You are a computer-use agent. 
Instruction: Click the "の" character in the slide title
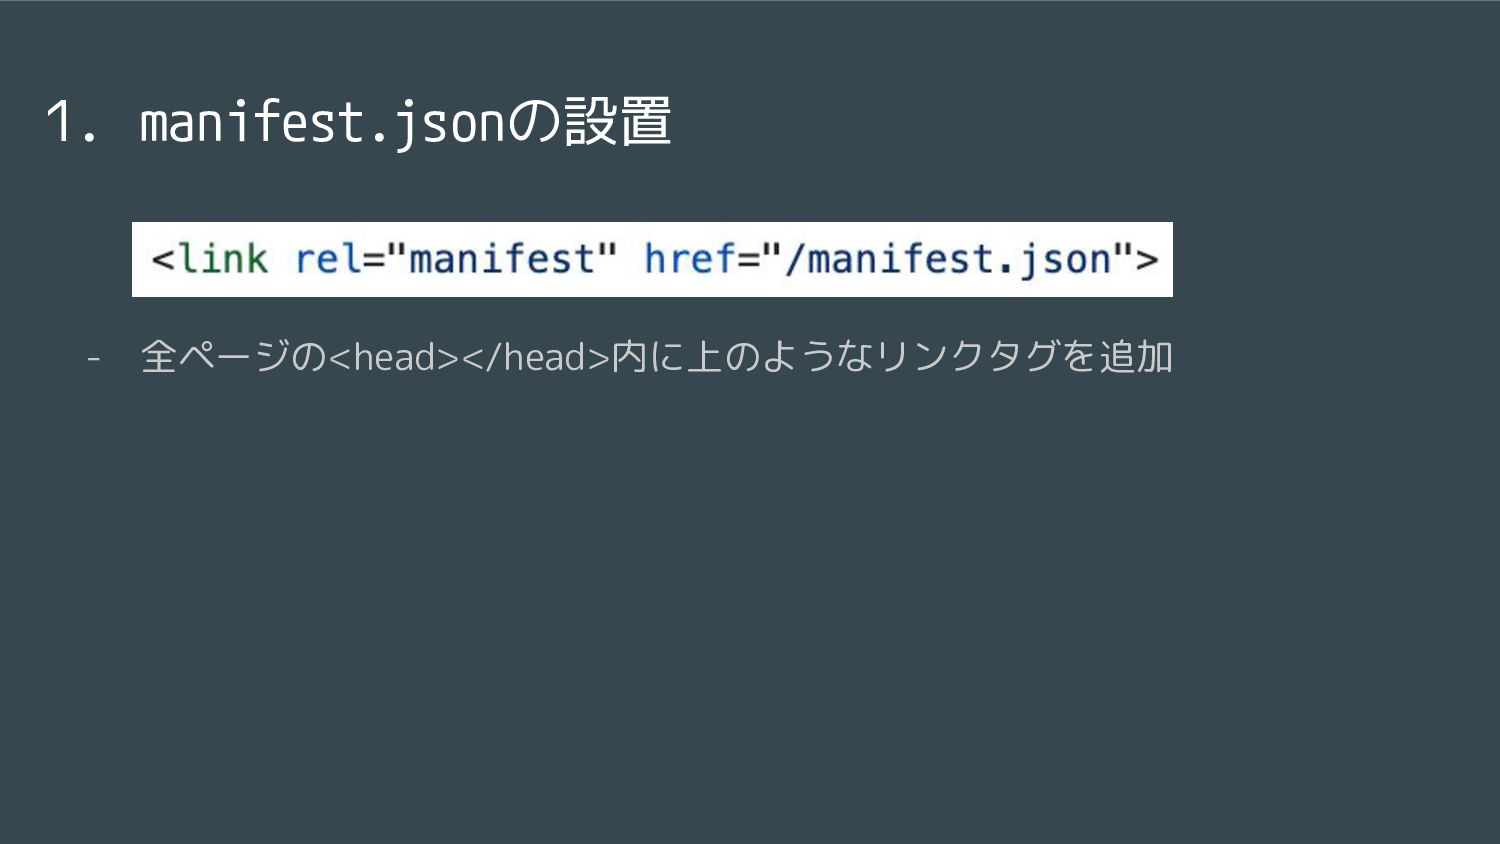535,123
